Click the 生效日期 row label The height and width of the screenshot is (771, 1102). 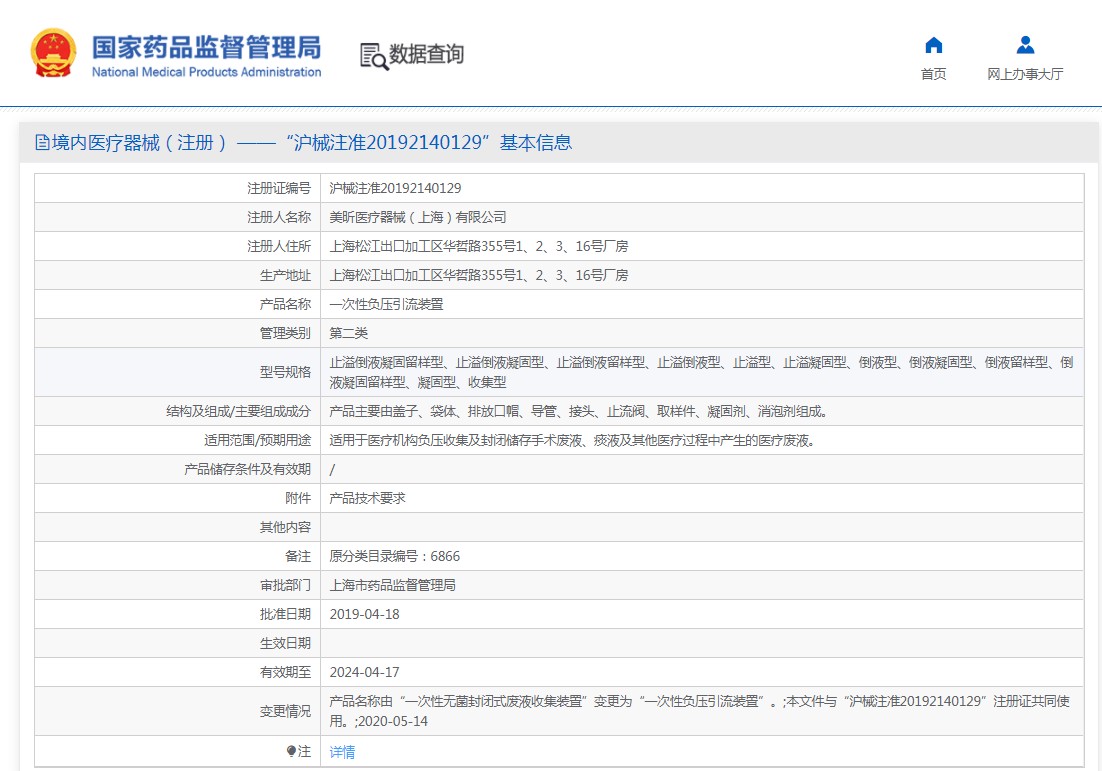[285, 643]
